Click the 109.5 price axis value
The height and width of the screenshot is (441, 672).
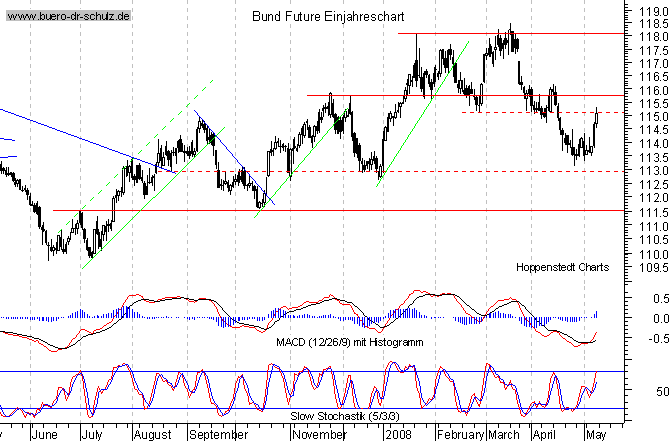click(x=653, y=268)
